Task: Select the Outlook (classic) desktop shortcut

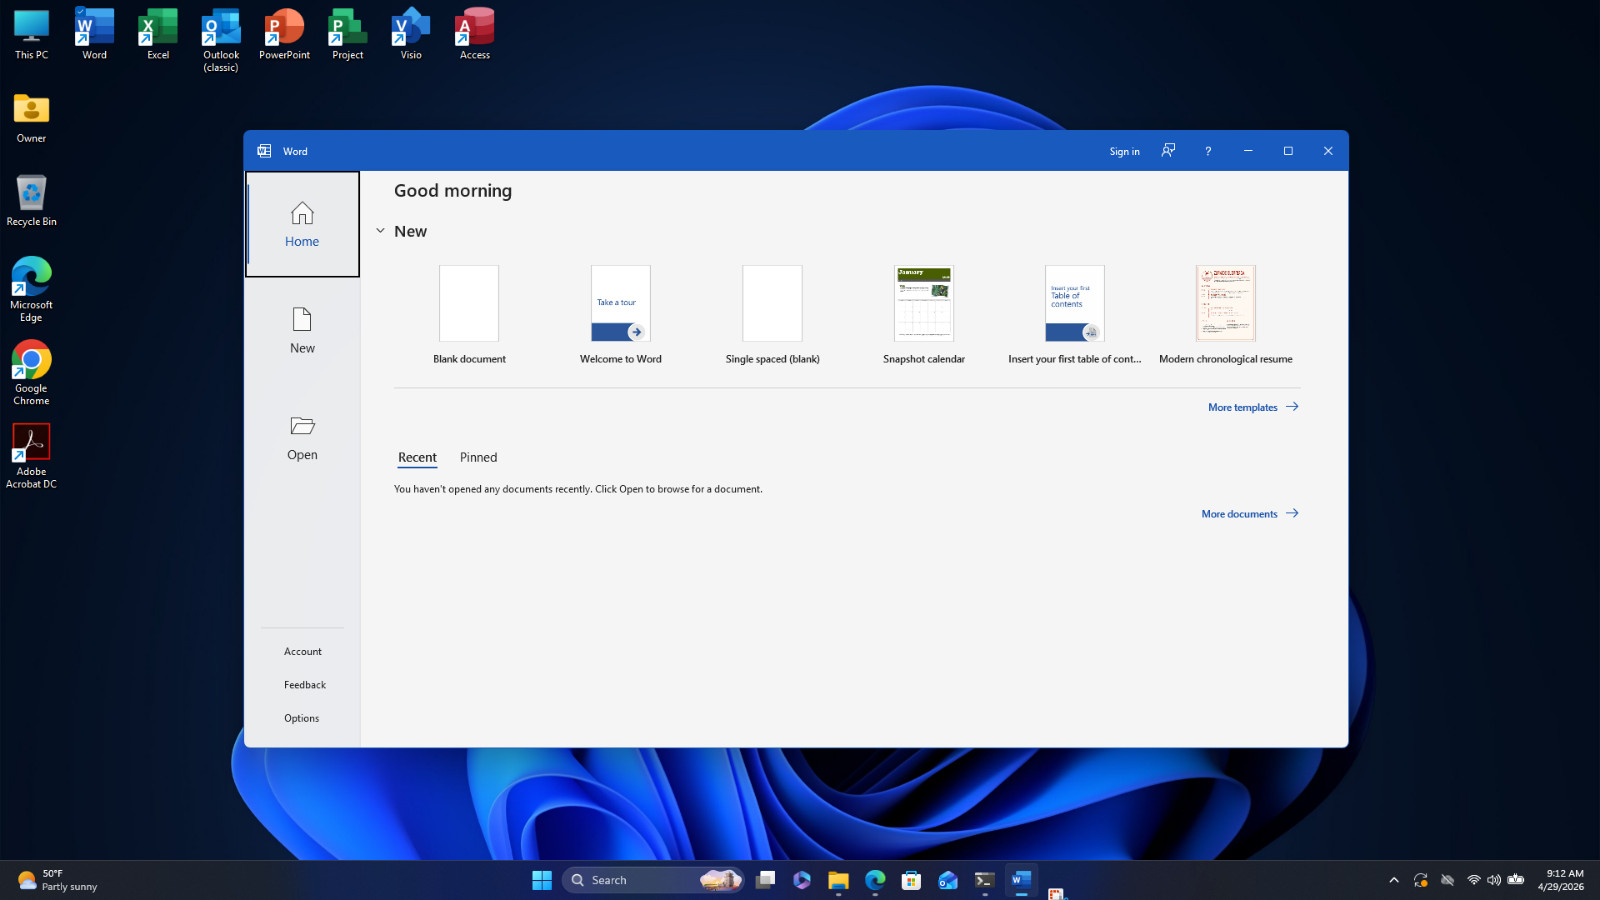Action: tap(221, 41)
